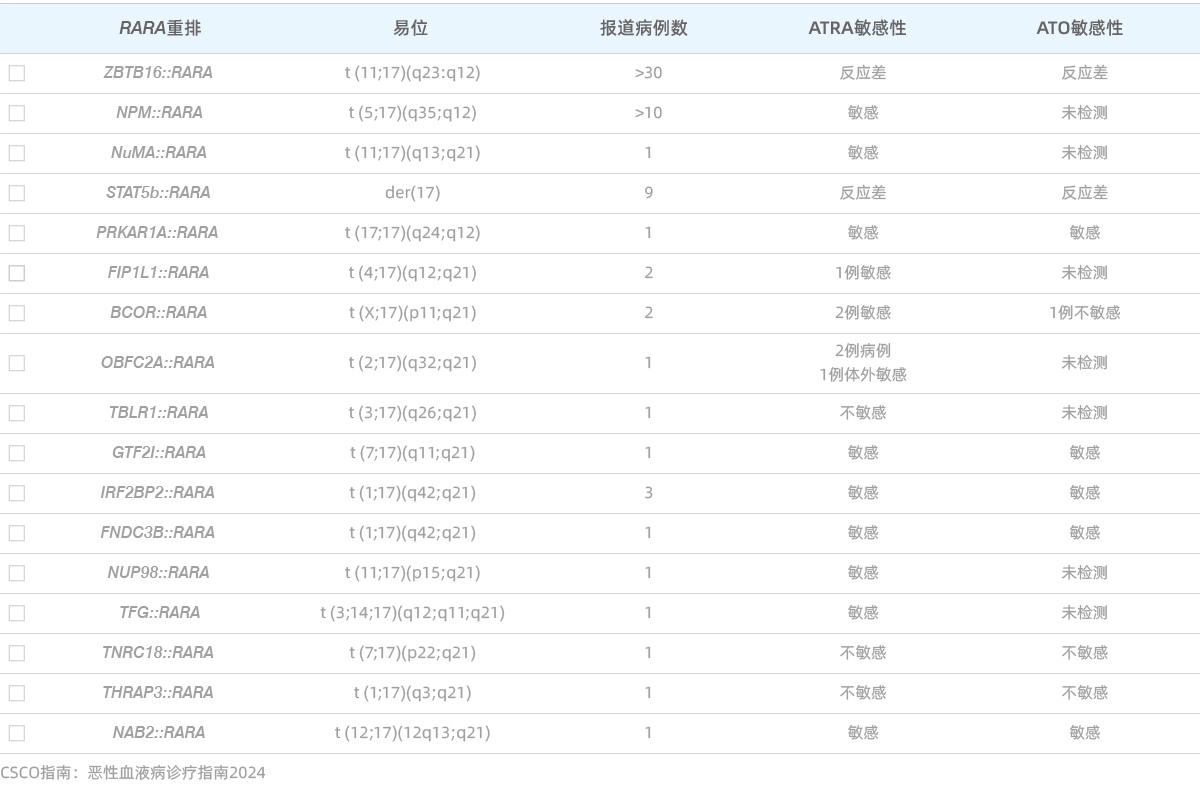Mark the FIP1L1::RARA checkbox
Viewport: 1200px width, 786px height.
click(17, 273)
